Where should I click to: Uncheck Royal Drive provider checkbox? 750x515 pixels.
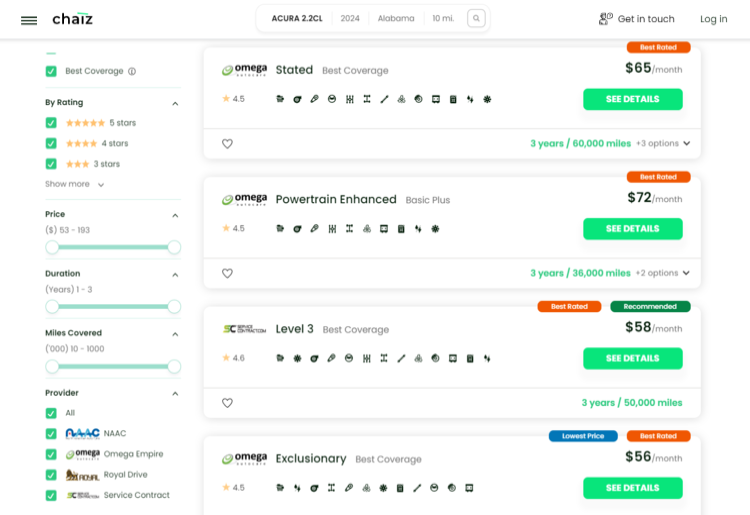click(51, 475)
